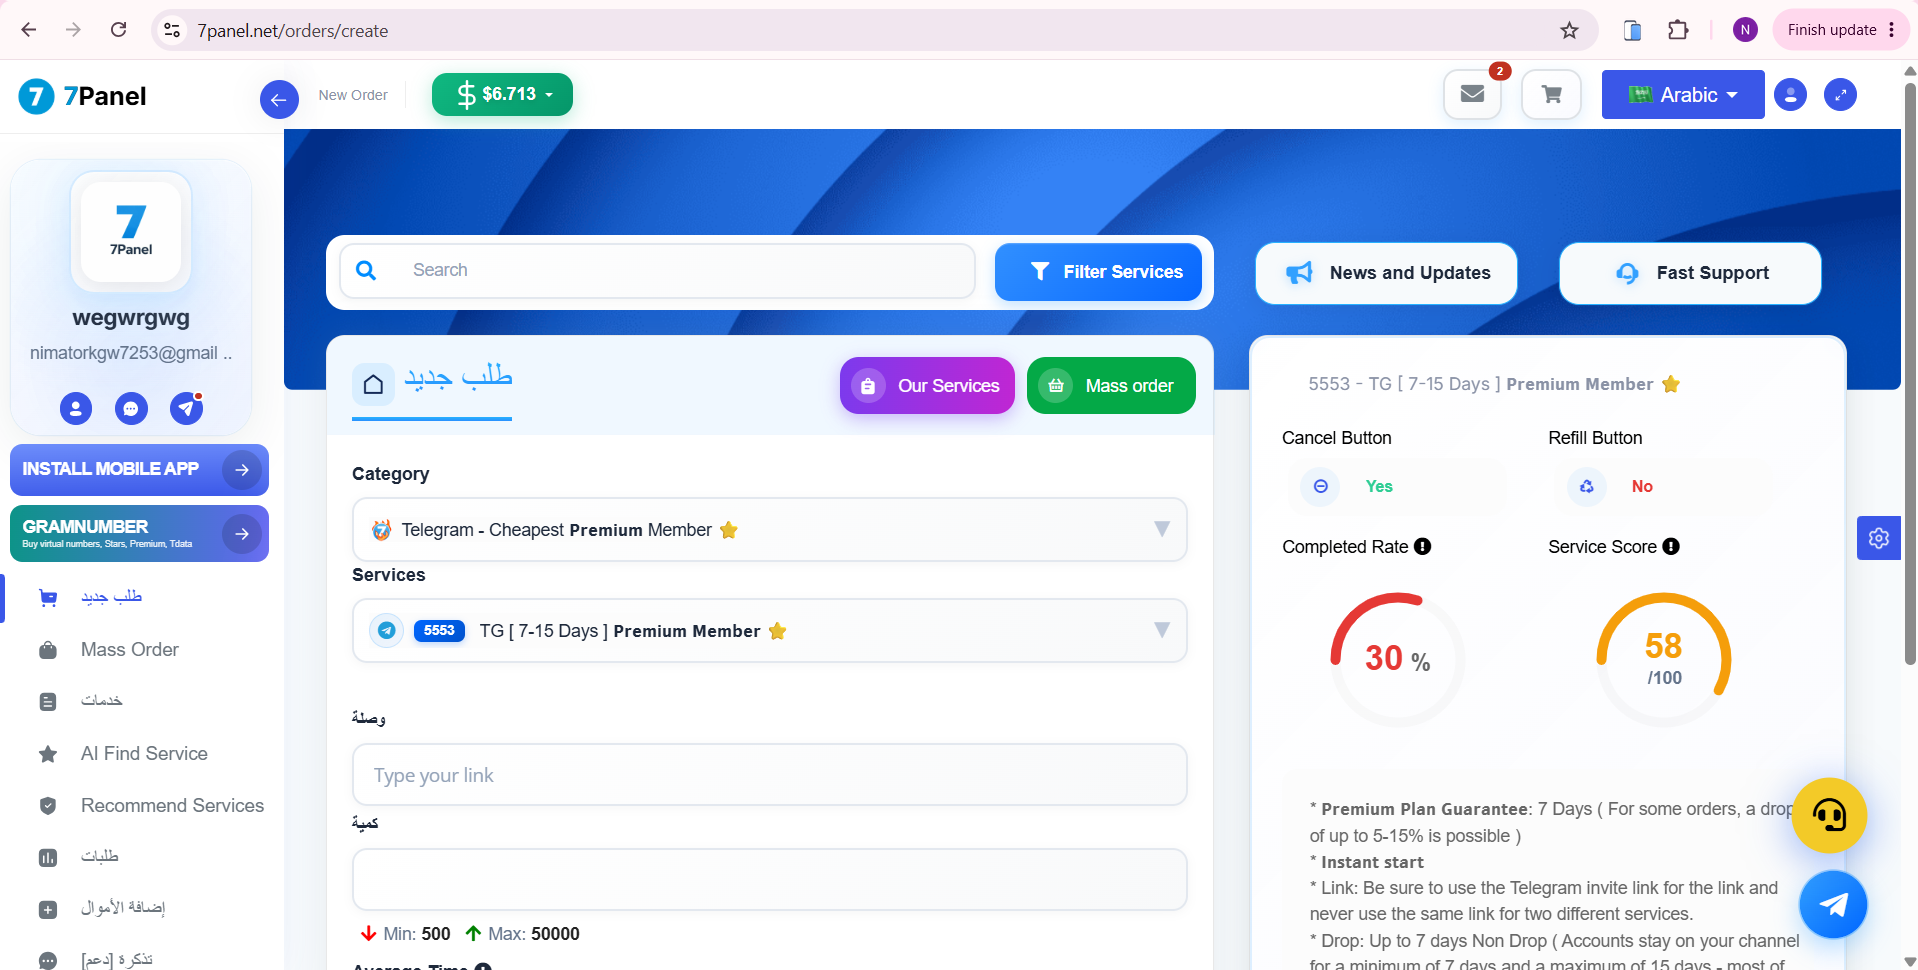Open the shopping cart icon
This screenshot has height=970, width=1918.
coord(1551,94)
